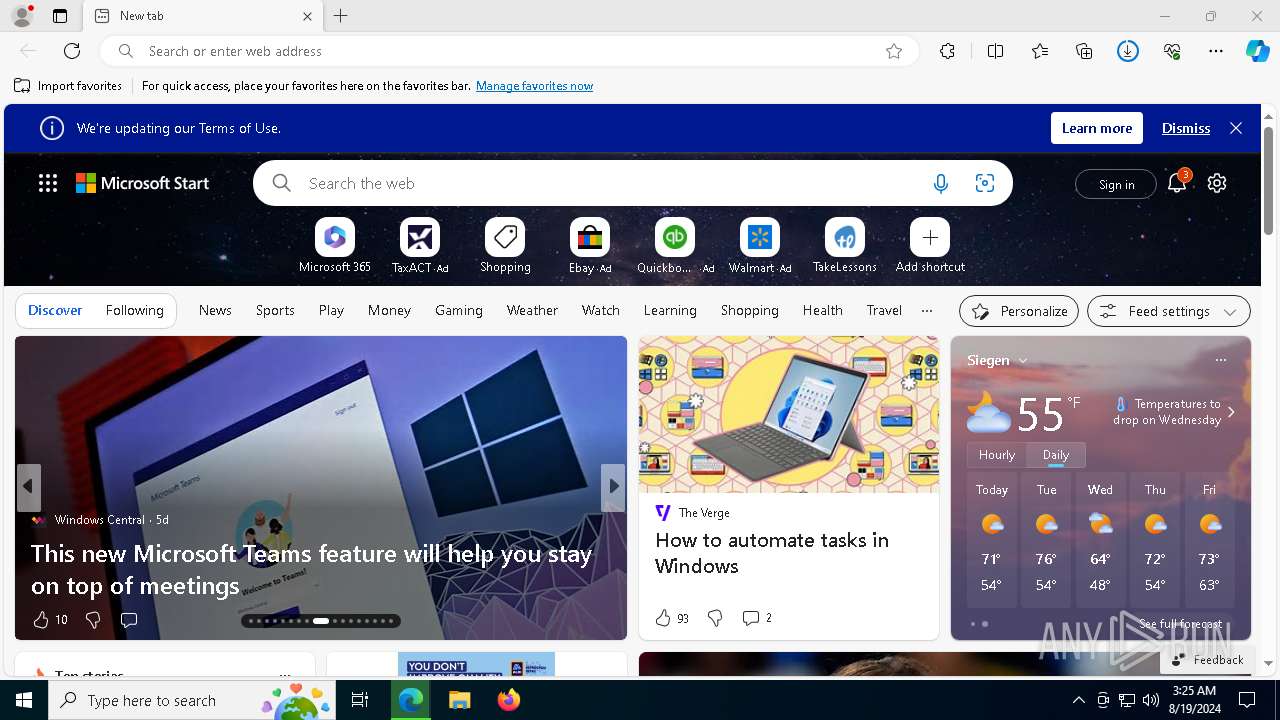Open page settings gear icon

pyautogui.click(x=1217, y=183)
